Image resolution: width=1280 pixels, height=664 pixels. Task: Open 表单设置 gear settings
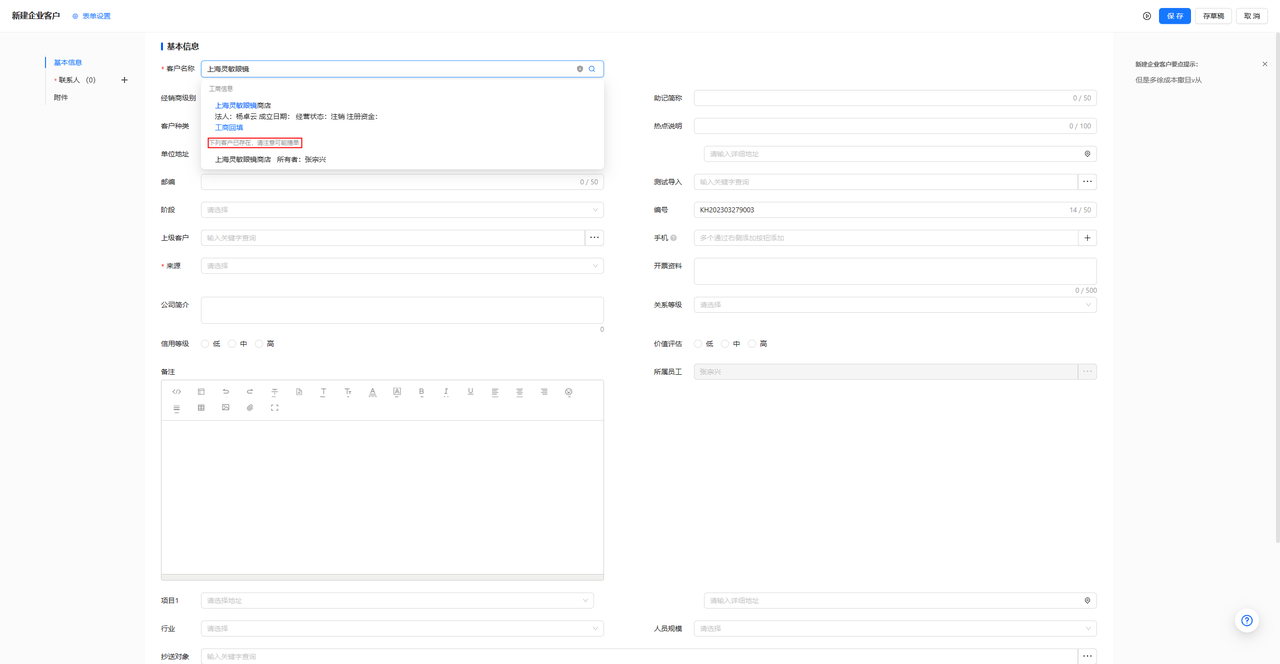click(x=91, y=16)
